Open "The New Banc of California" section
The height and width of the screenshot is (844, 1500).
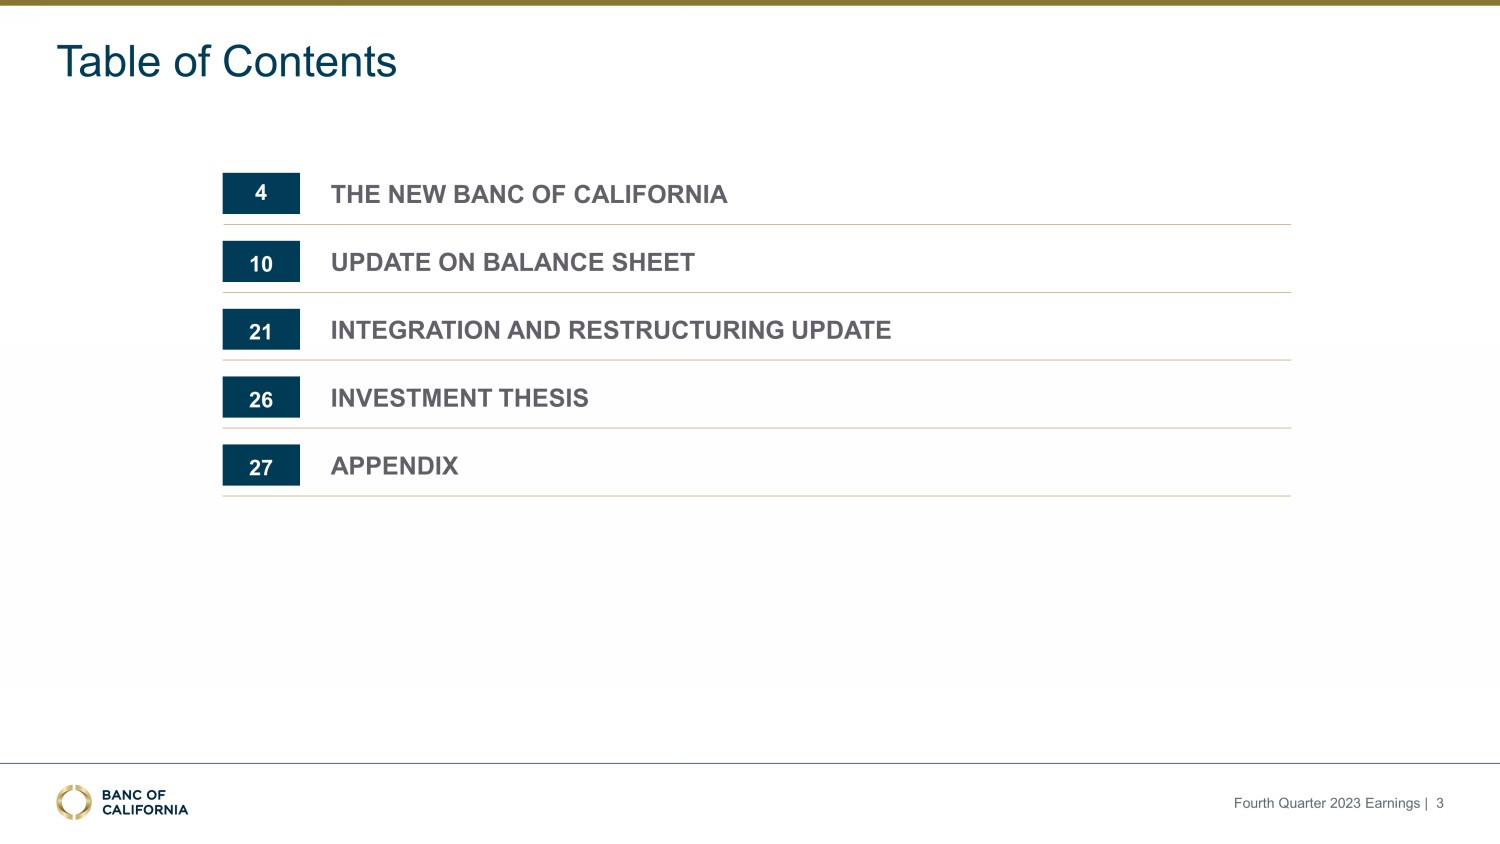[x=528, y=194]
